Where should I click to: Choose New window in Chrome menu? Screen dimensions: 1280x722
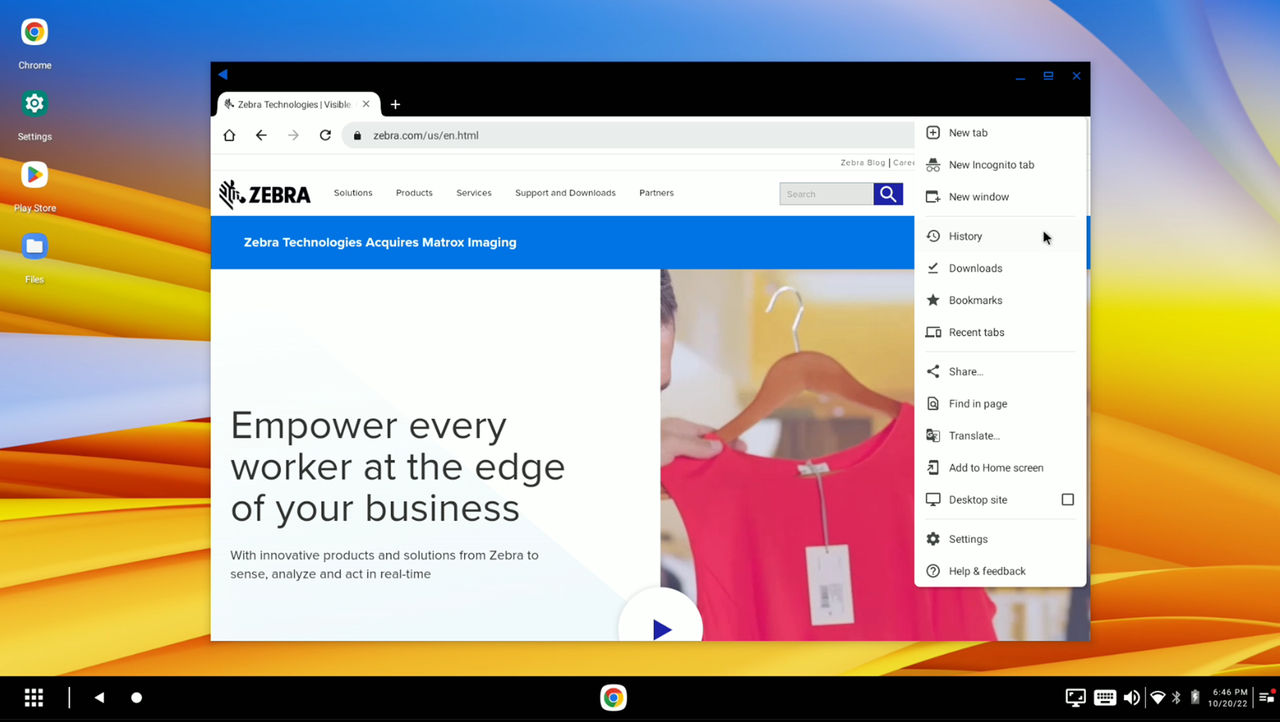tap(1000, 197)
